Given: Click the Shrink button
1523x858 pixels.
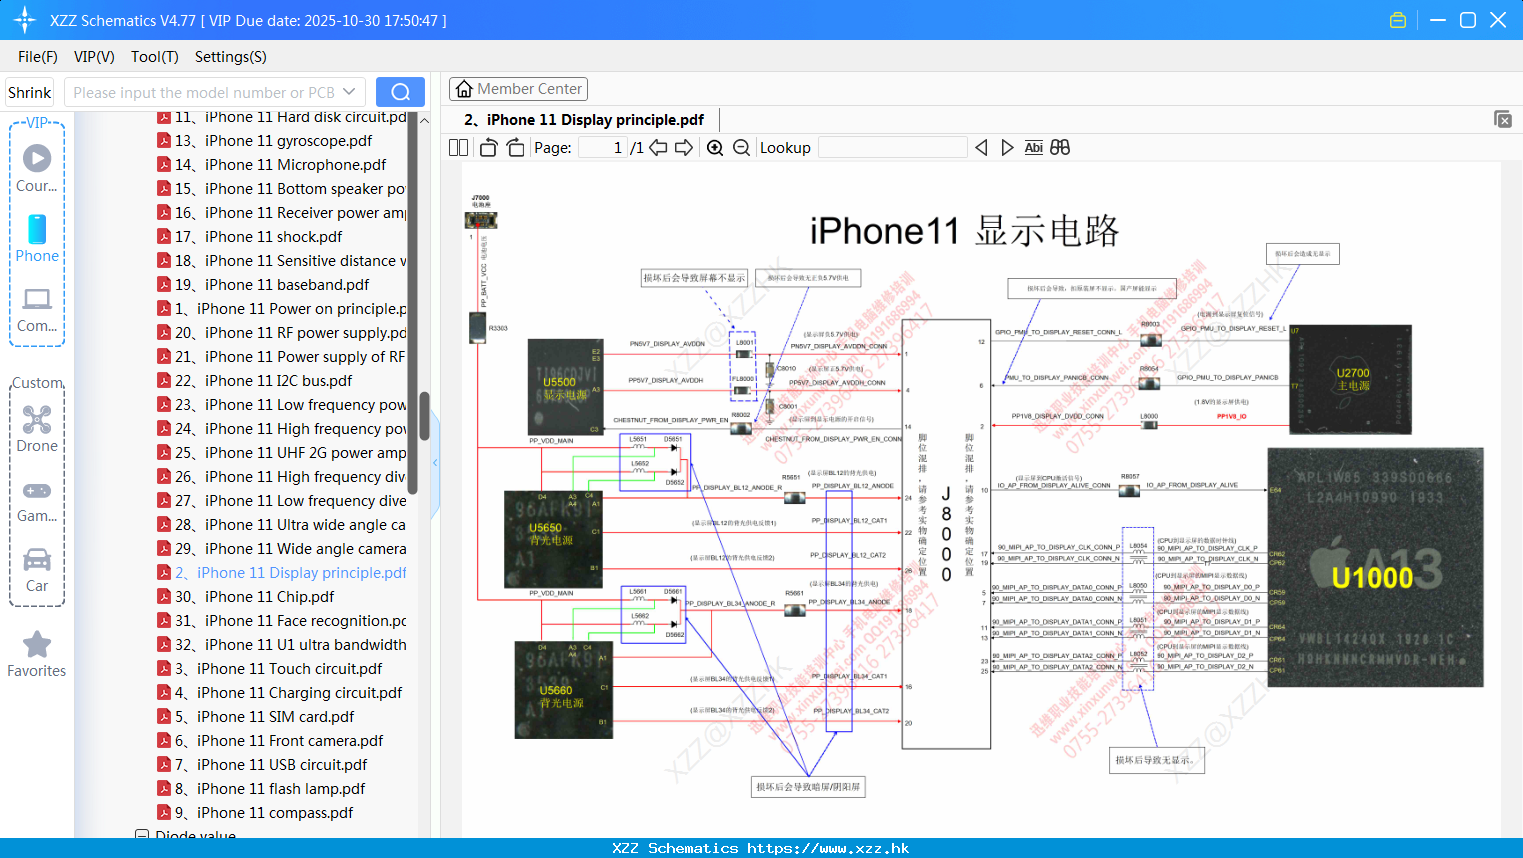Looking at the screenshot, I should click(29, 92).
